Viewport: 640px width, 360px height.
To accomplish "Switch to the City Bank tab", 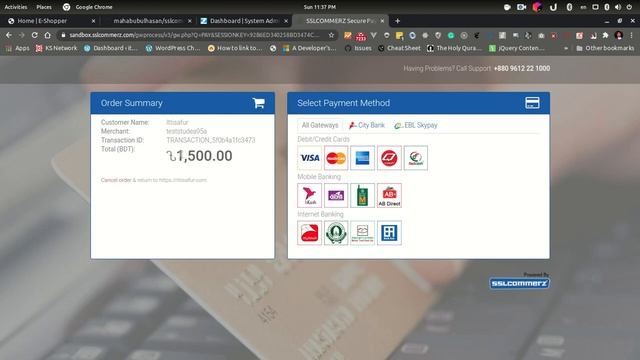I will point(367,125).
